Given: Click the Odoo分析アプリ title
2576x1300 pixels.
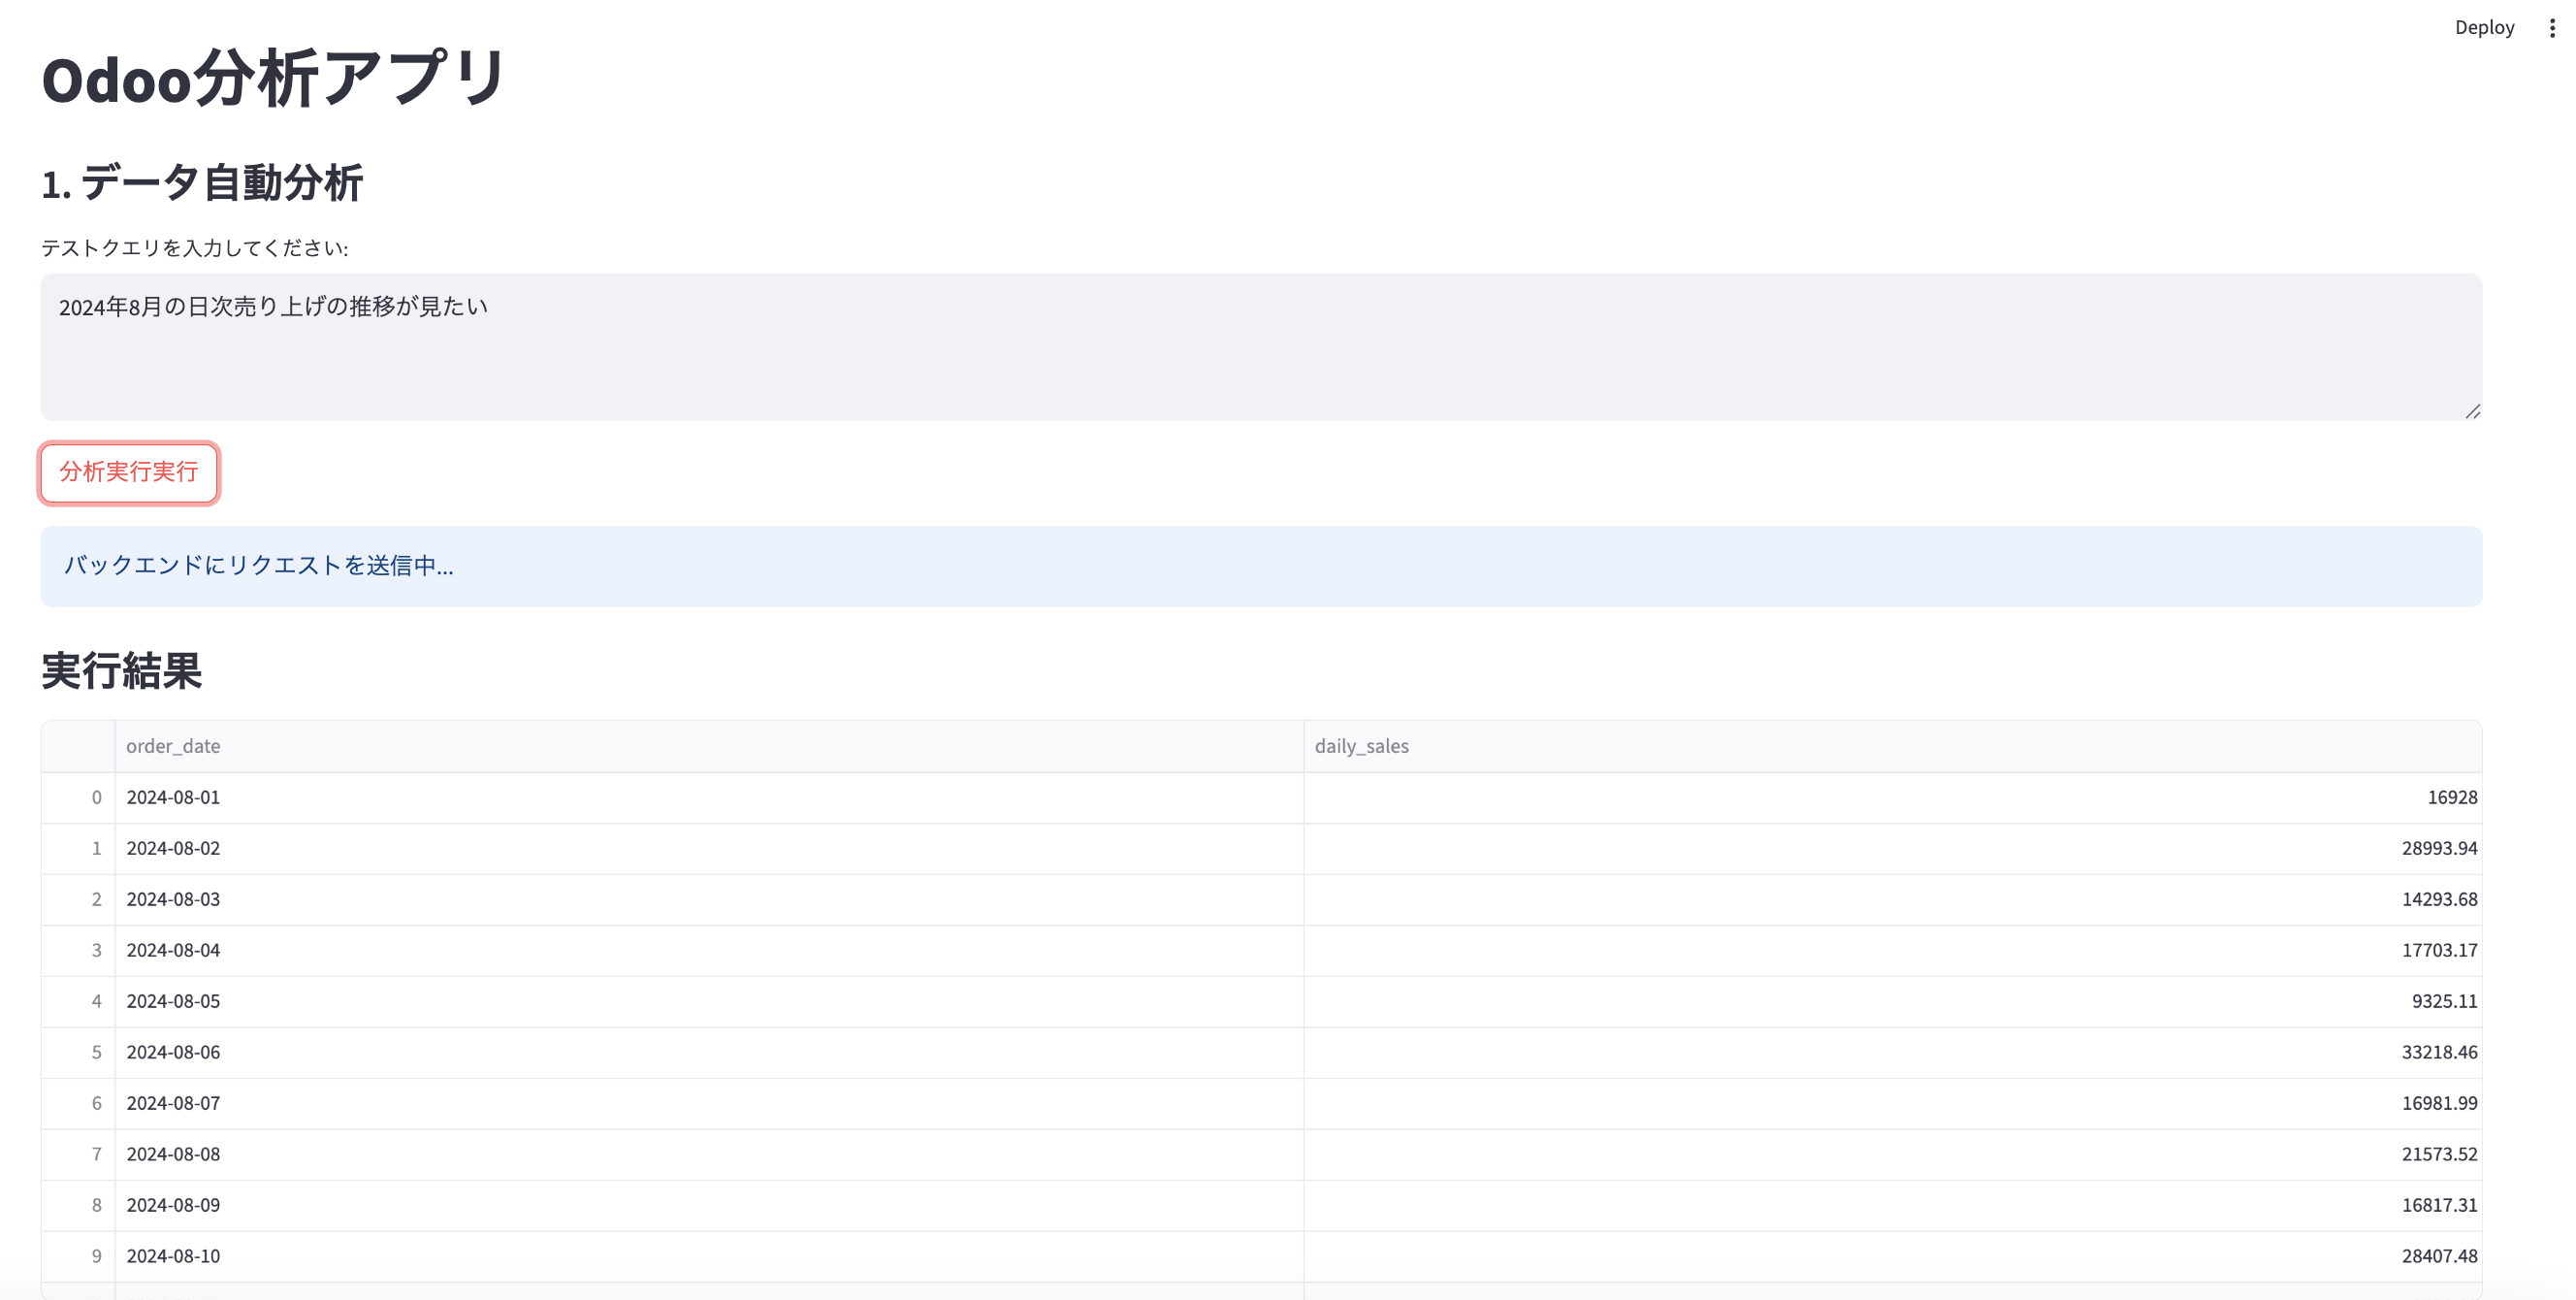Looking at the screenshot, I should [x=273, y=79].
